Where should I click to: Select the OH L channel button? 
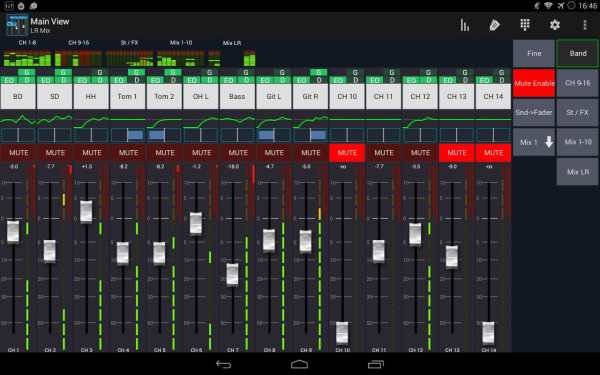(x=201, y=97)
